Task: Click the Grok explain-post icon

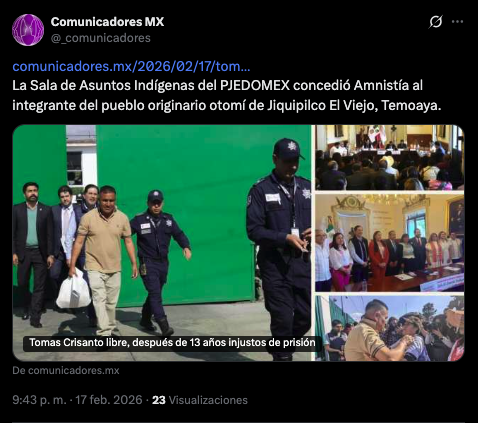Action: [435, 22]
